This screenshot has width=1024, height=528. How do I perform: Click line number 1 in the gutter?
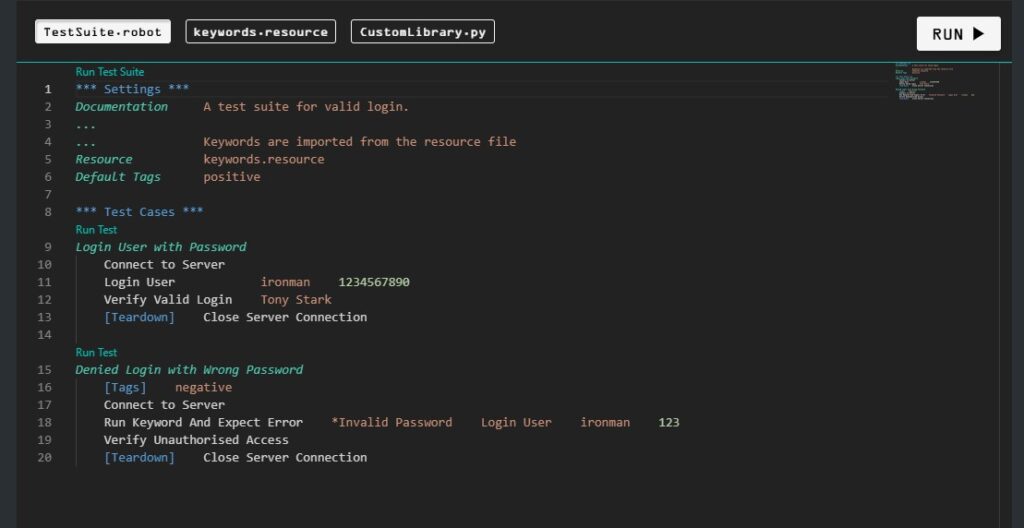47,89
